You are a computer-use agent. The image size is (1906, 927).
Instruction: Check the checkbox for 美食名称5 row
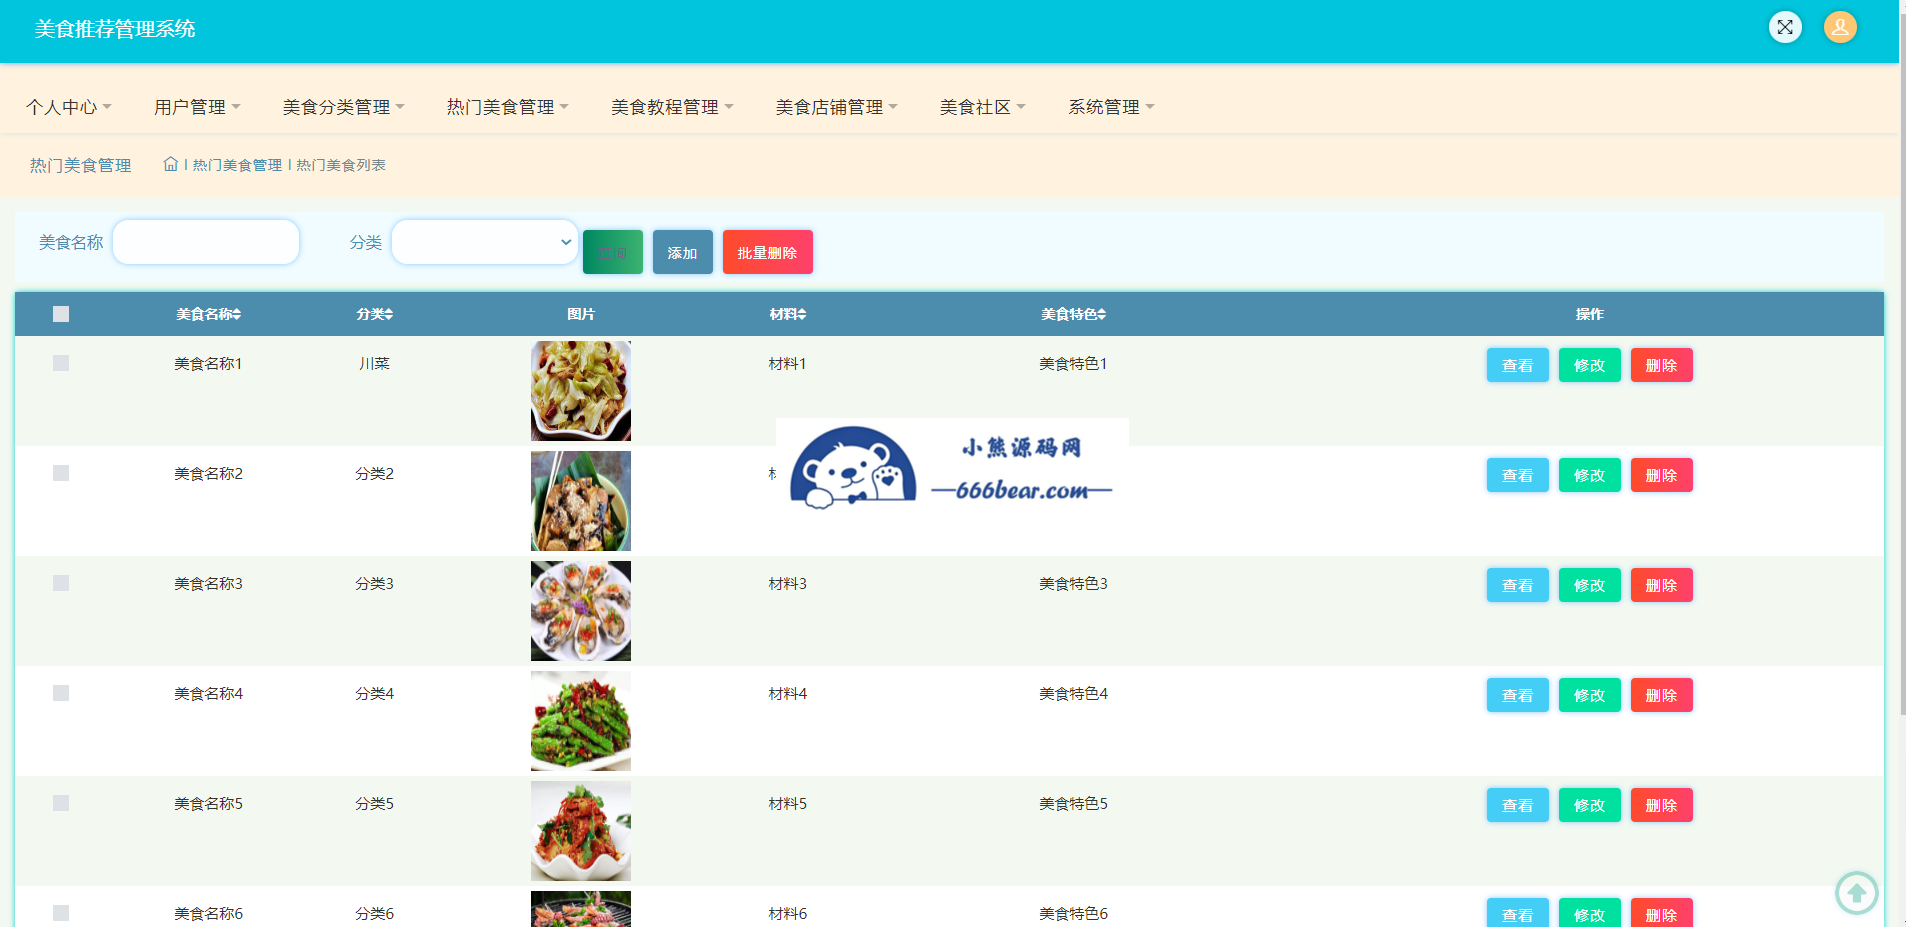point(61,803)
